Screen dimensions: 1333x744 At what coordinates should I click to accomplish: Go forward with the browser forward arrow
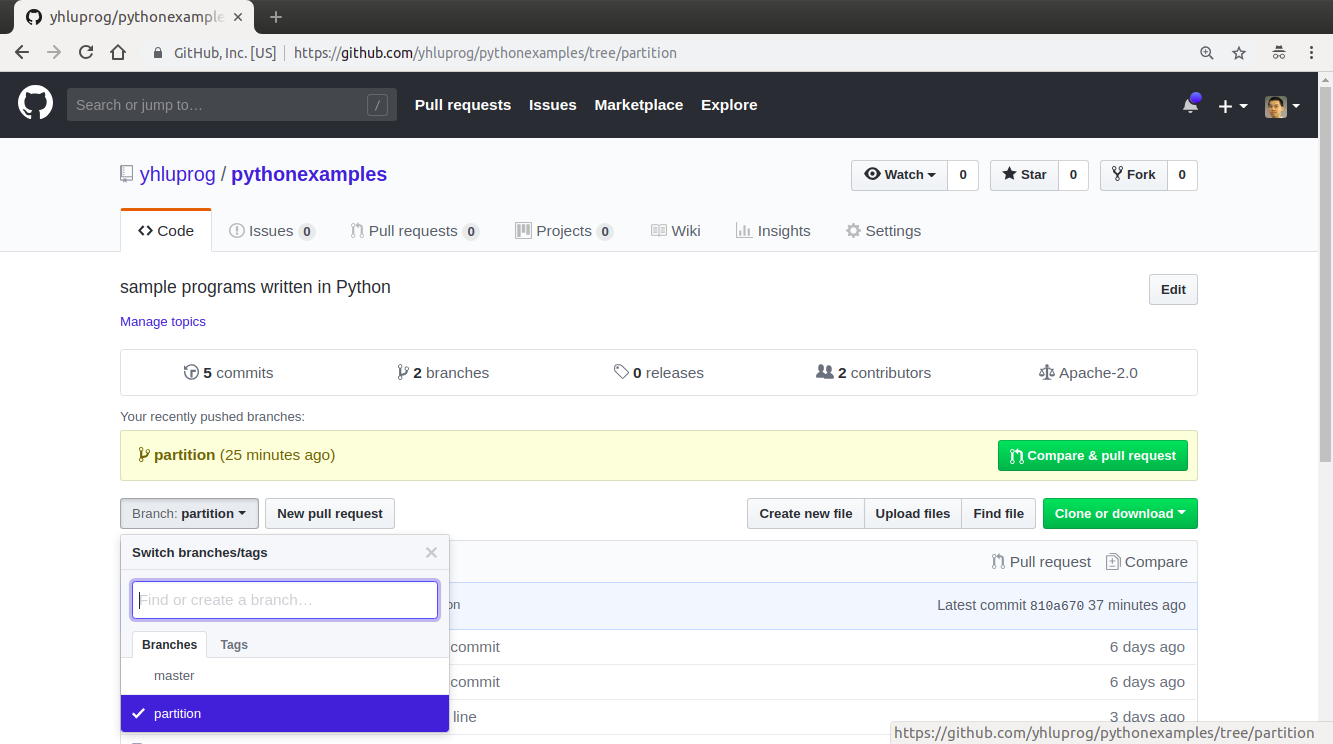point(54,53)
